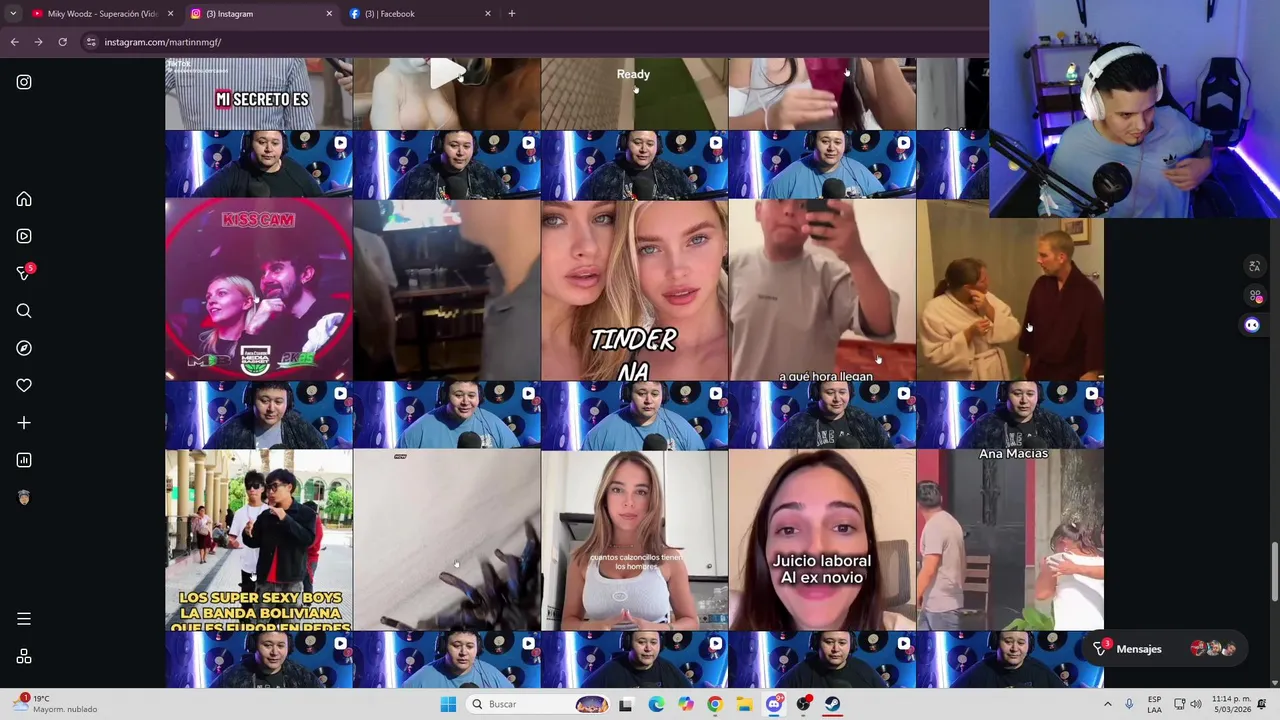This screenshot has width=1280, height=720.
Task: Expand the browser tab search dropdown
Action: pyautogui.click(x=13, y=13)
